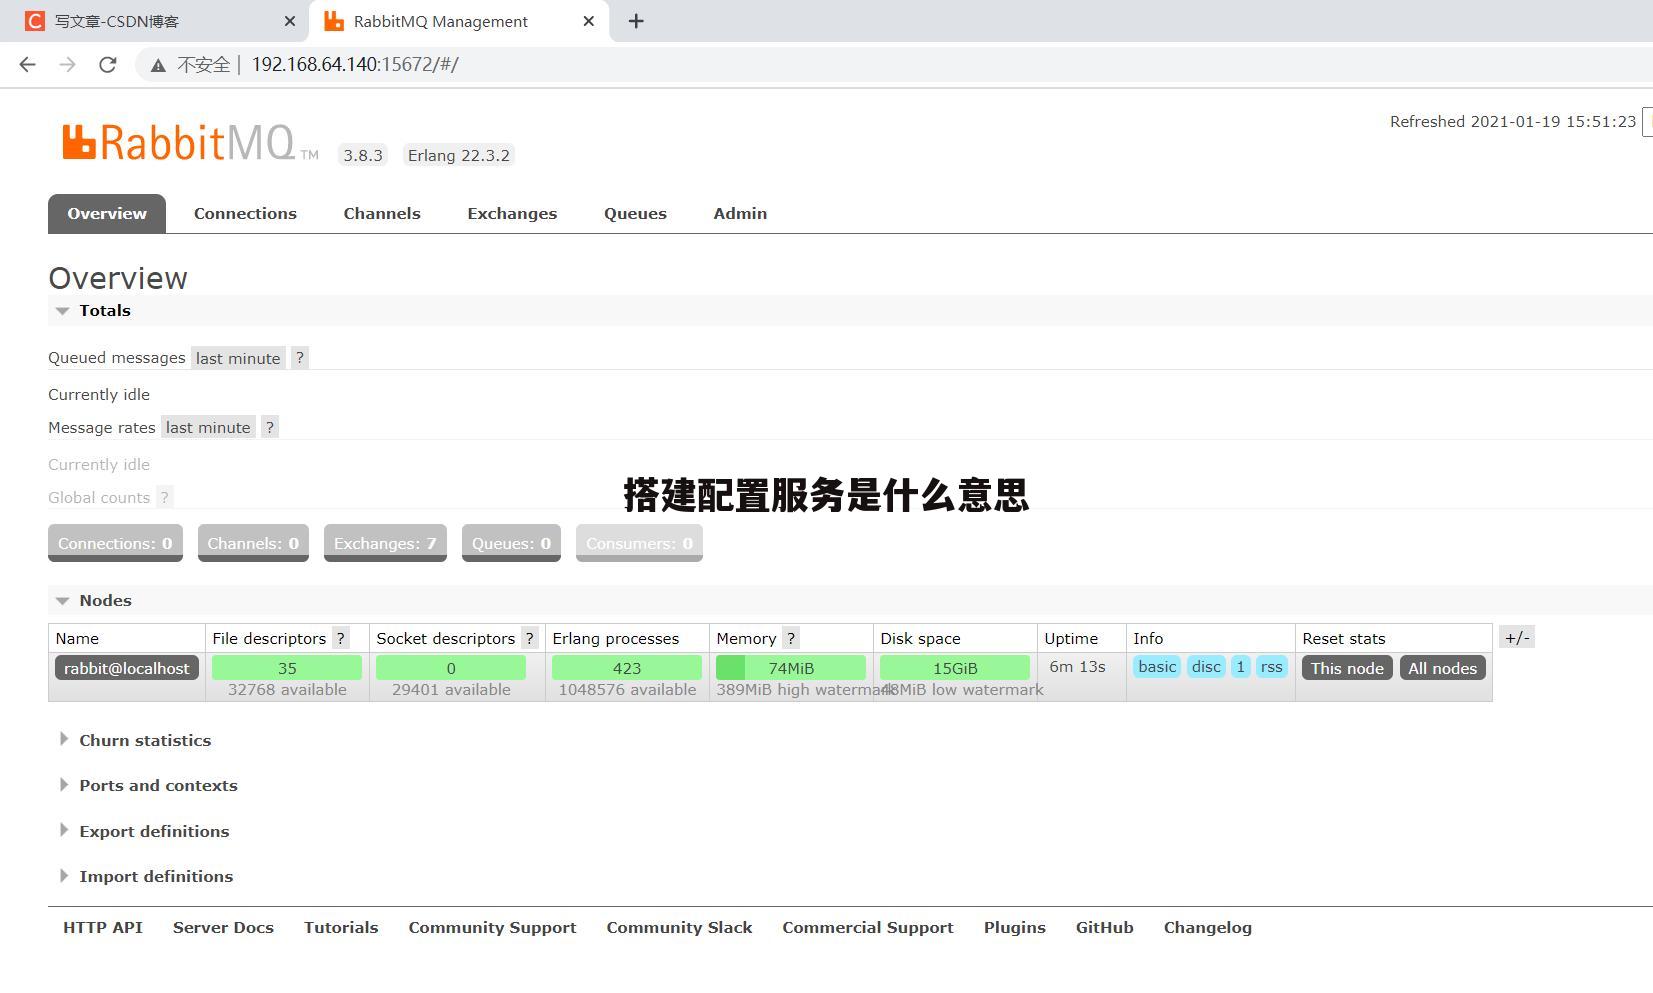Screen dimensions: 1653x993
Task: Click the browser refresh icon
Action: (108, 64)
